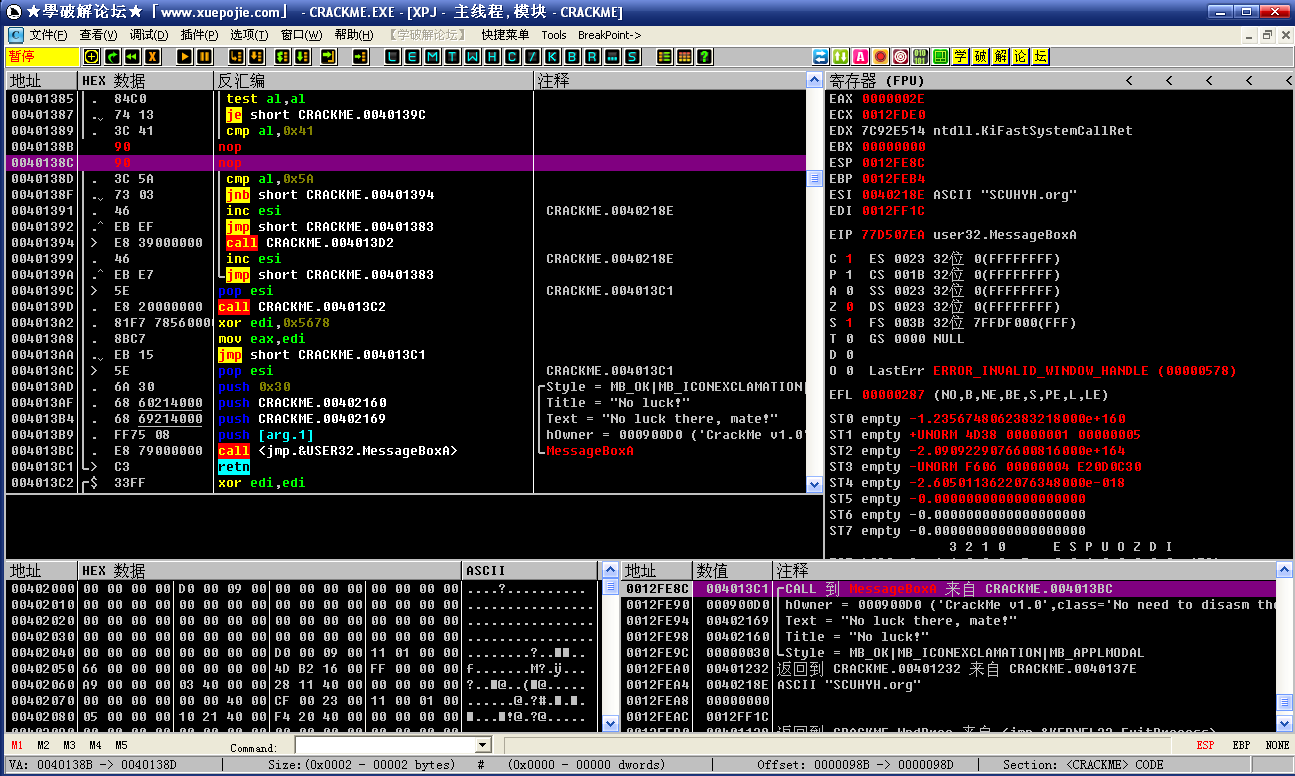Open the CPU (C) window icon
This screenshot has width=1295, height=776.
(512, 57)
